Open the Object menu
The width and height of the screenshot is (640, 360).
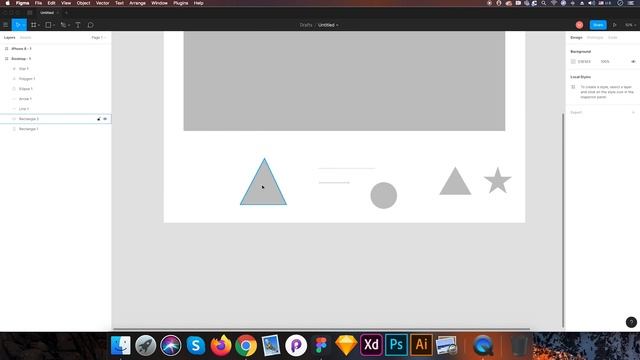[83, 3]
